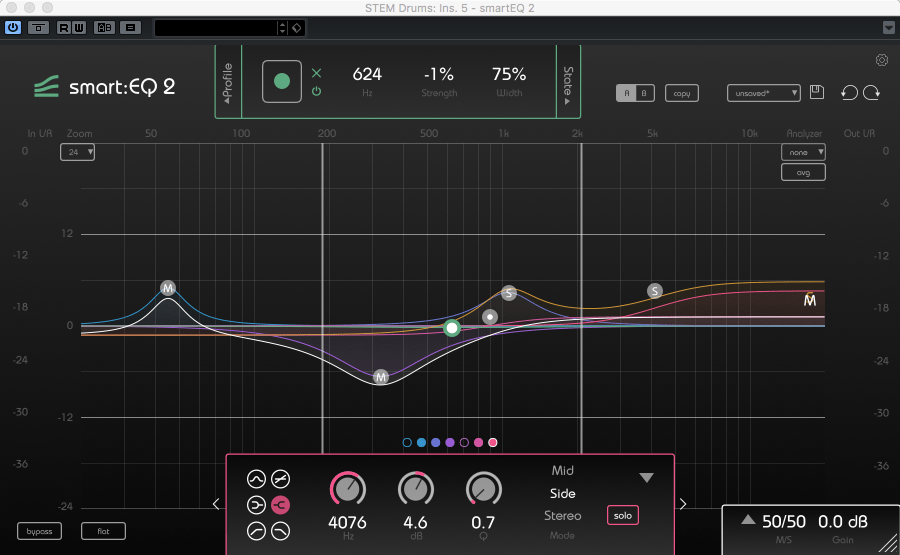Toggle the smart filter power icon
The image size is (900, 555).
point(316,91)
